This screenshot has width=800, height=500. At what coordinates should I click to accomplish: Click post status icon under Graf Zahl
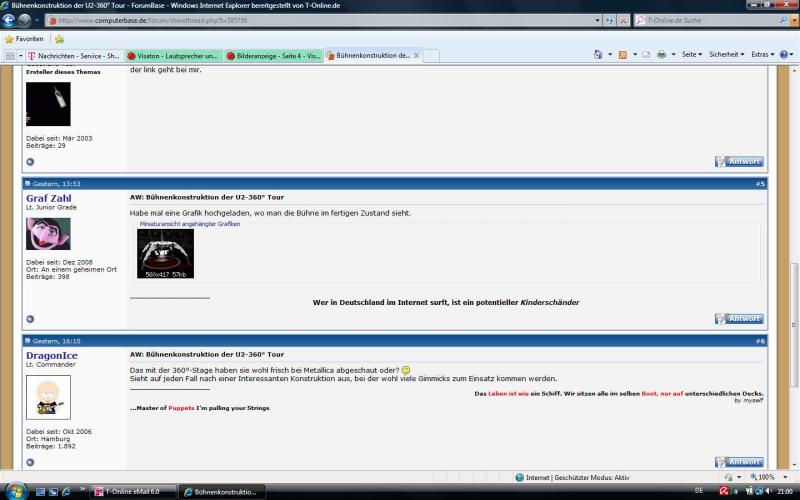(30, 319)
